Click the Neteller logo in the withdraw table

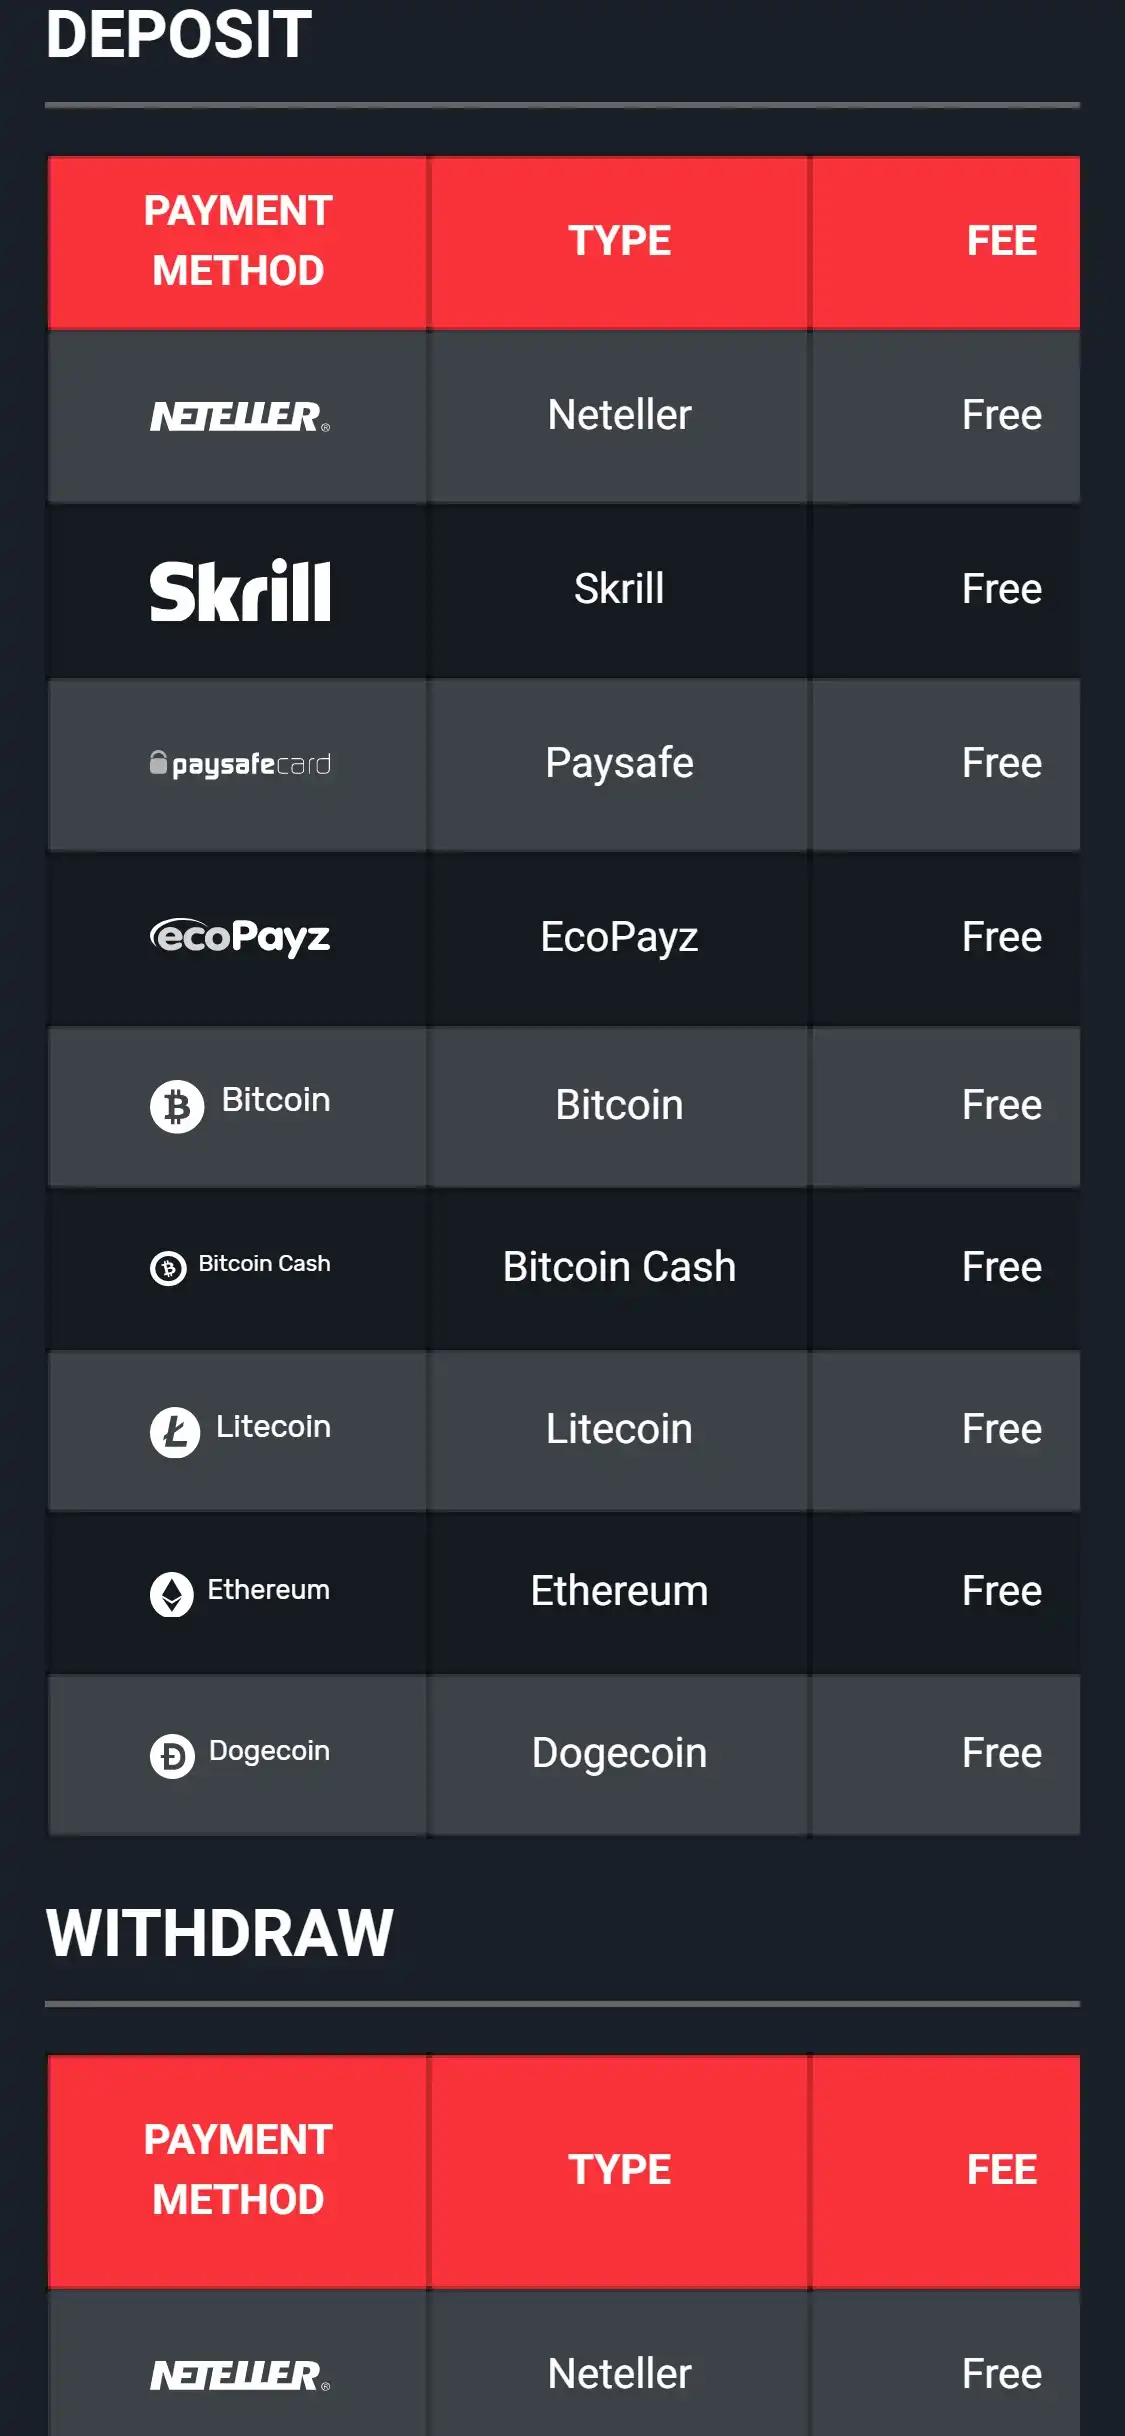[239, 2375]
